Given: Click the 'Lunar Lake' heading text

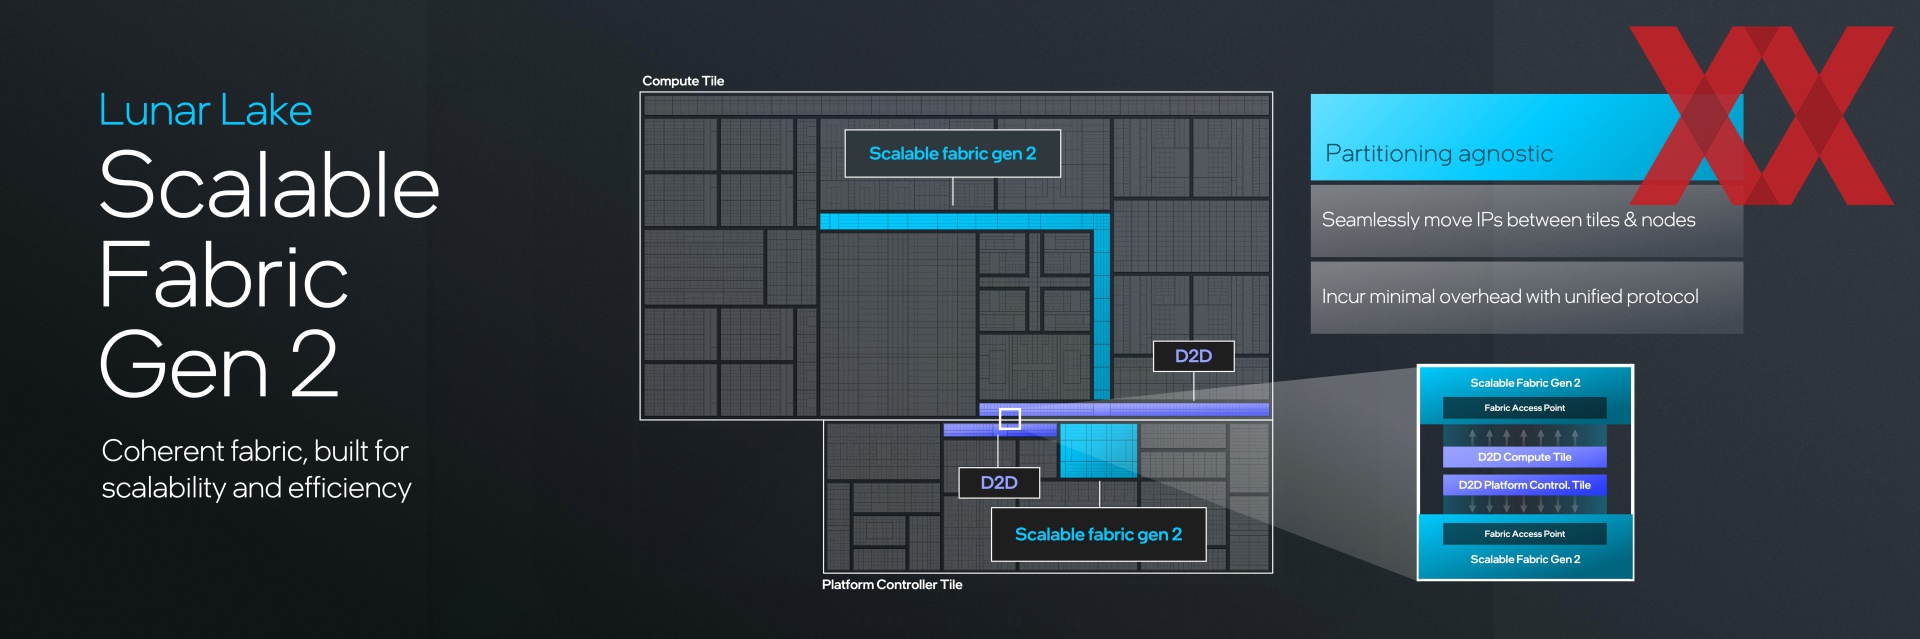Looking at the screenshot, I should (205, 110).
